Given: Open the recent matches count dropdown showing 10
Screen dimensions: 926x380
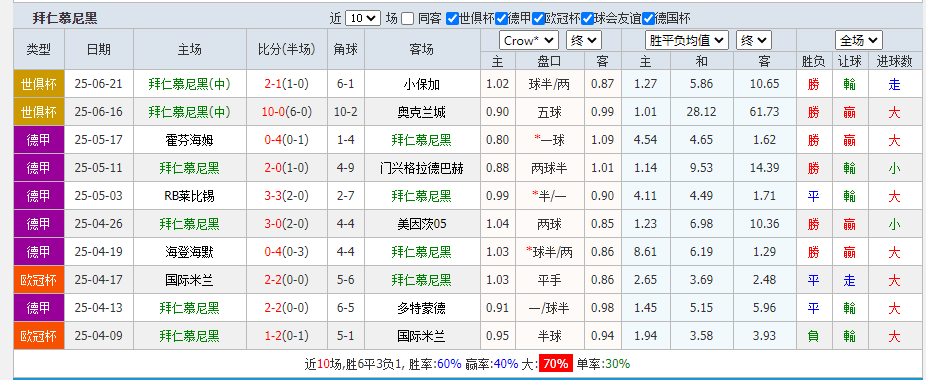Looking at the screenshot, I should pos(363,18).
